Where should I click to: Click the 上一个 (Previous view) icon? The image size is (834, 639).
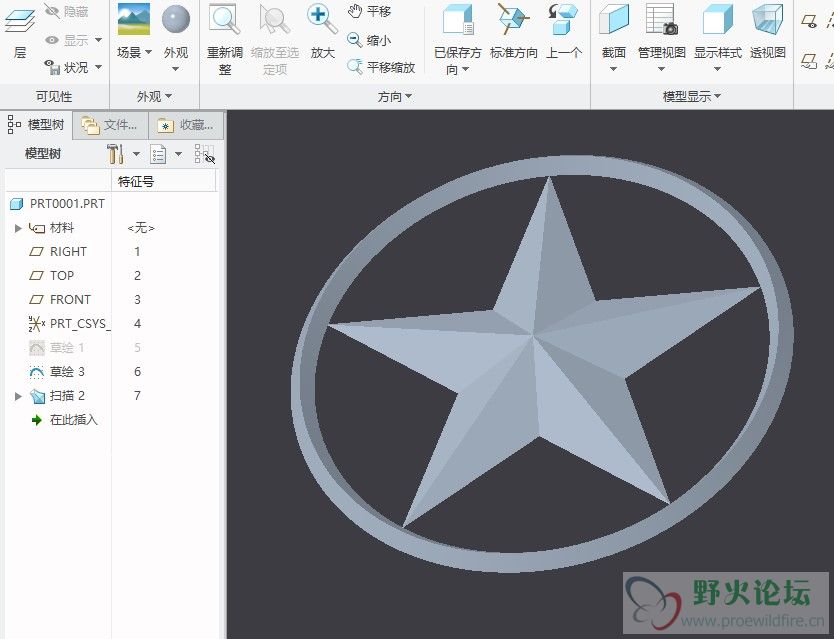[x=563, y=20]
